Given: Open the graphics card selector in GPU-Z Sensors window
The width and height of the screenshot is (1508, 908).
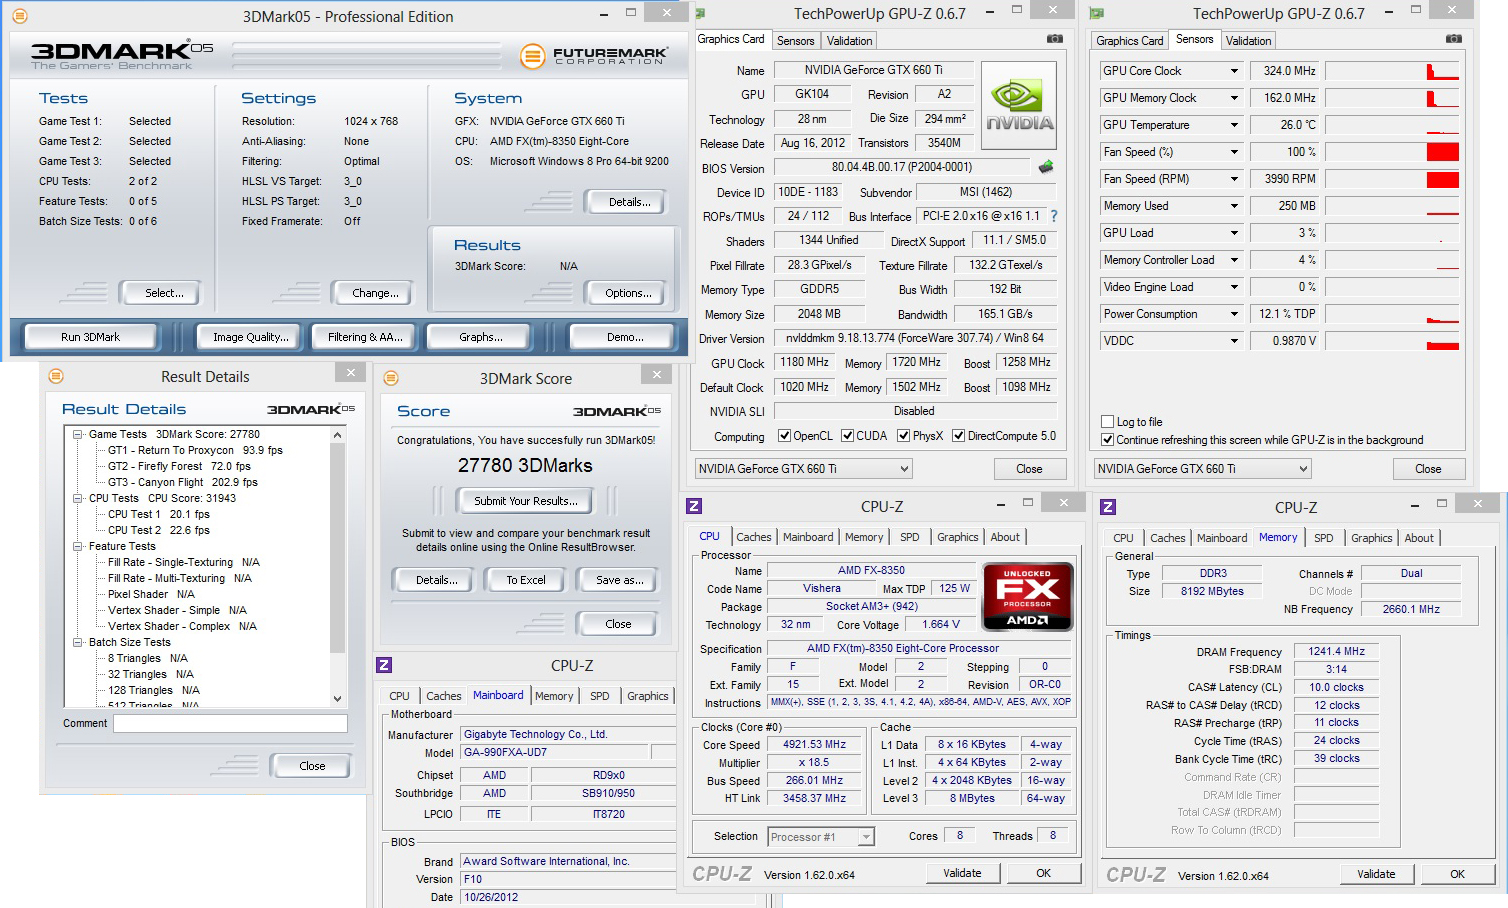Looking at the screenshot, I should pyautogui.click(x=1202, y=469).
